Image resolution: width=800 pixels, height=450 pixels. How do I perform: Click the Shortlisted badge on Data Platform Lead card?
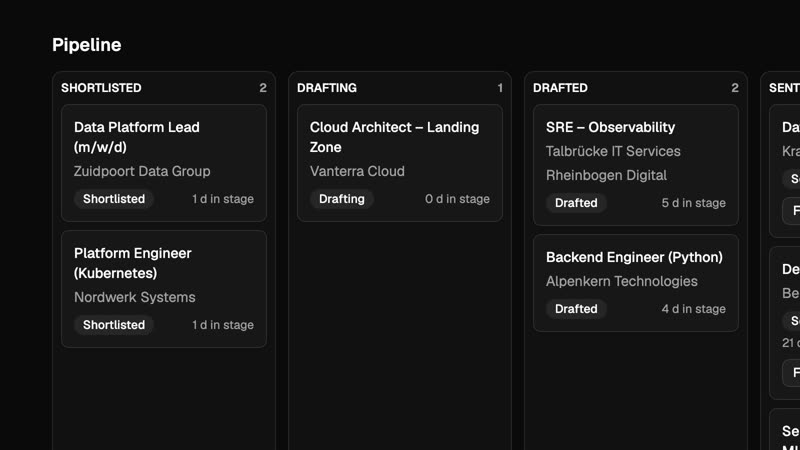[x=114, y=199]
